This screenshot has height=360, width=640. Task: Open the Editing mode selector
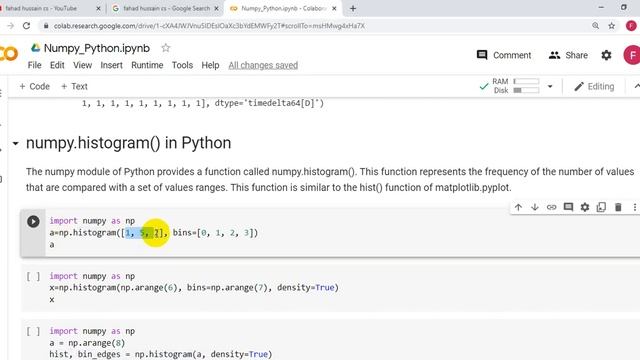(x=594, y=87)
